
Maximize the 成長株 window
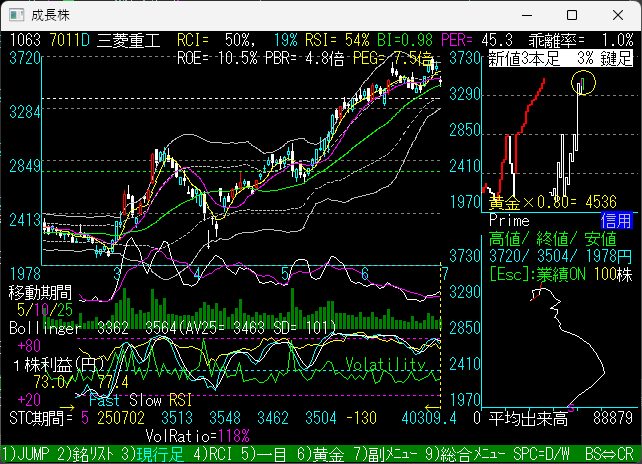(x=572, y=16)
